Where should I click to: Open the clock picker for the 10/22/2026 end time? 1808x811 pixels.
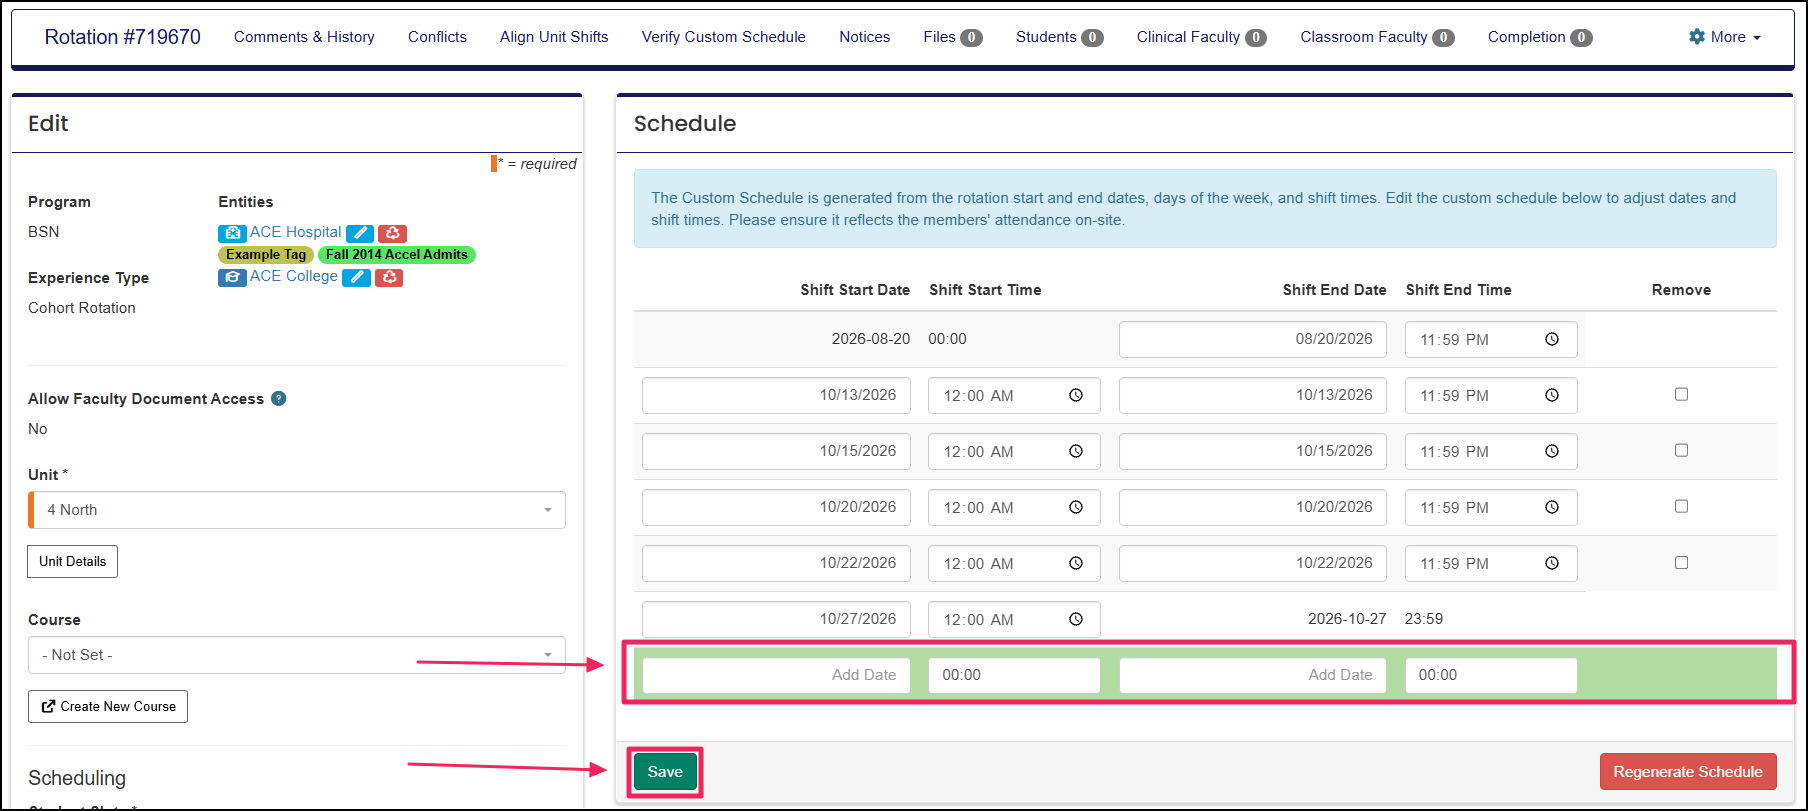tap(1552, 563)
